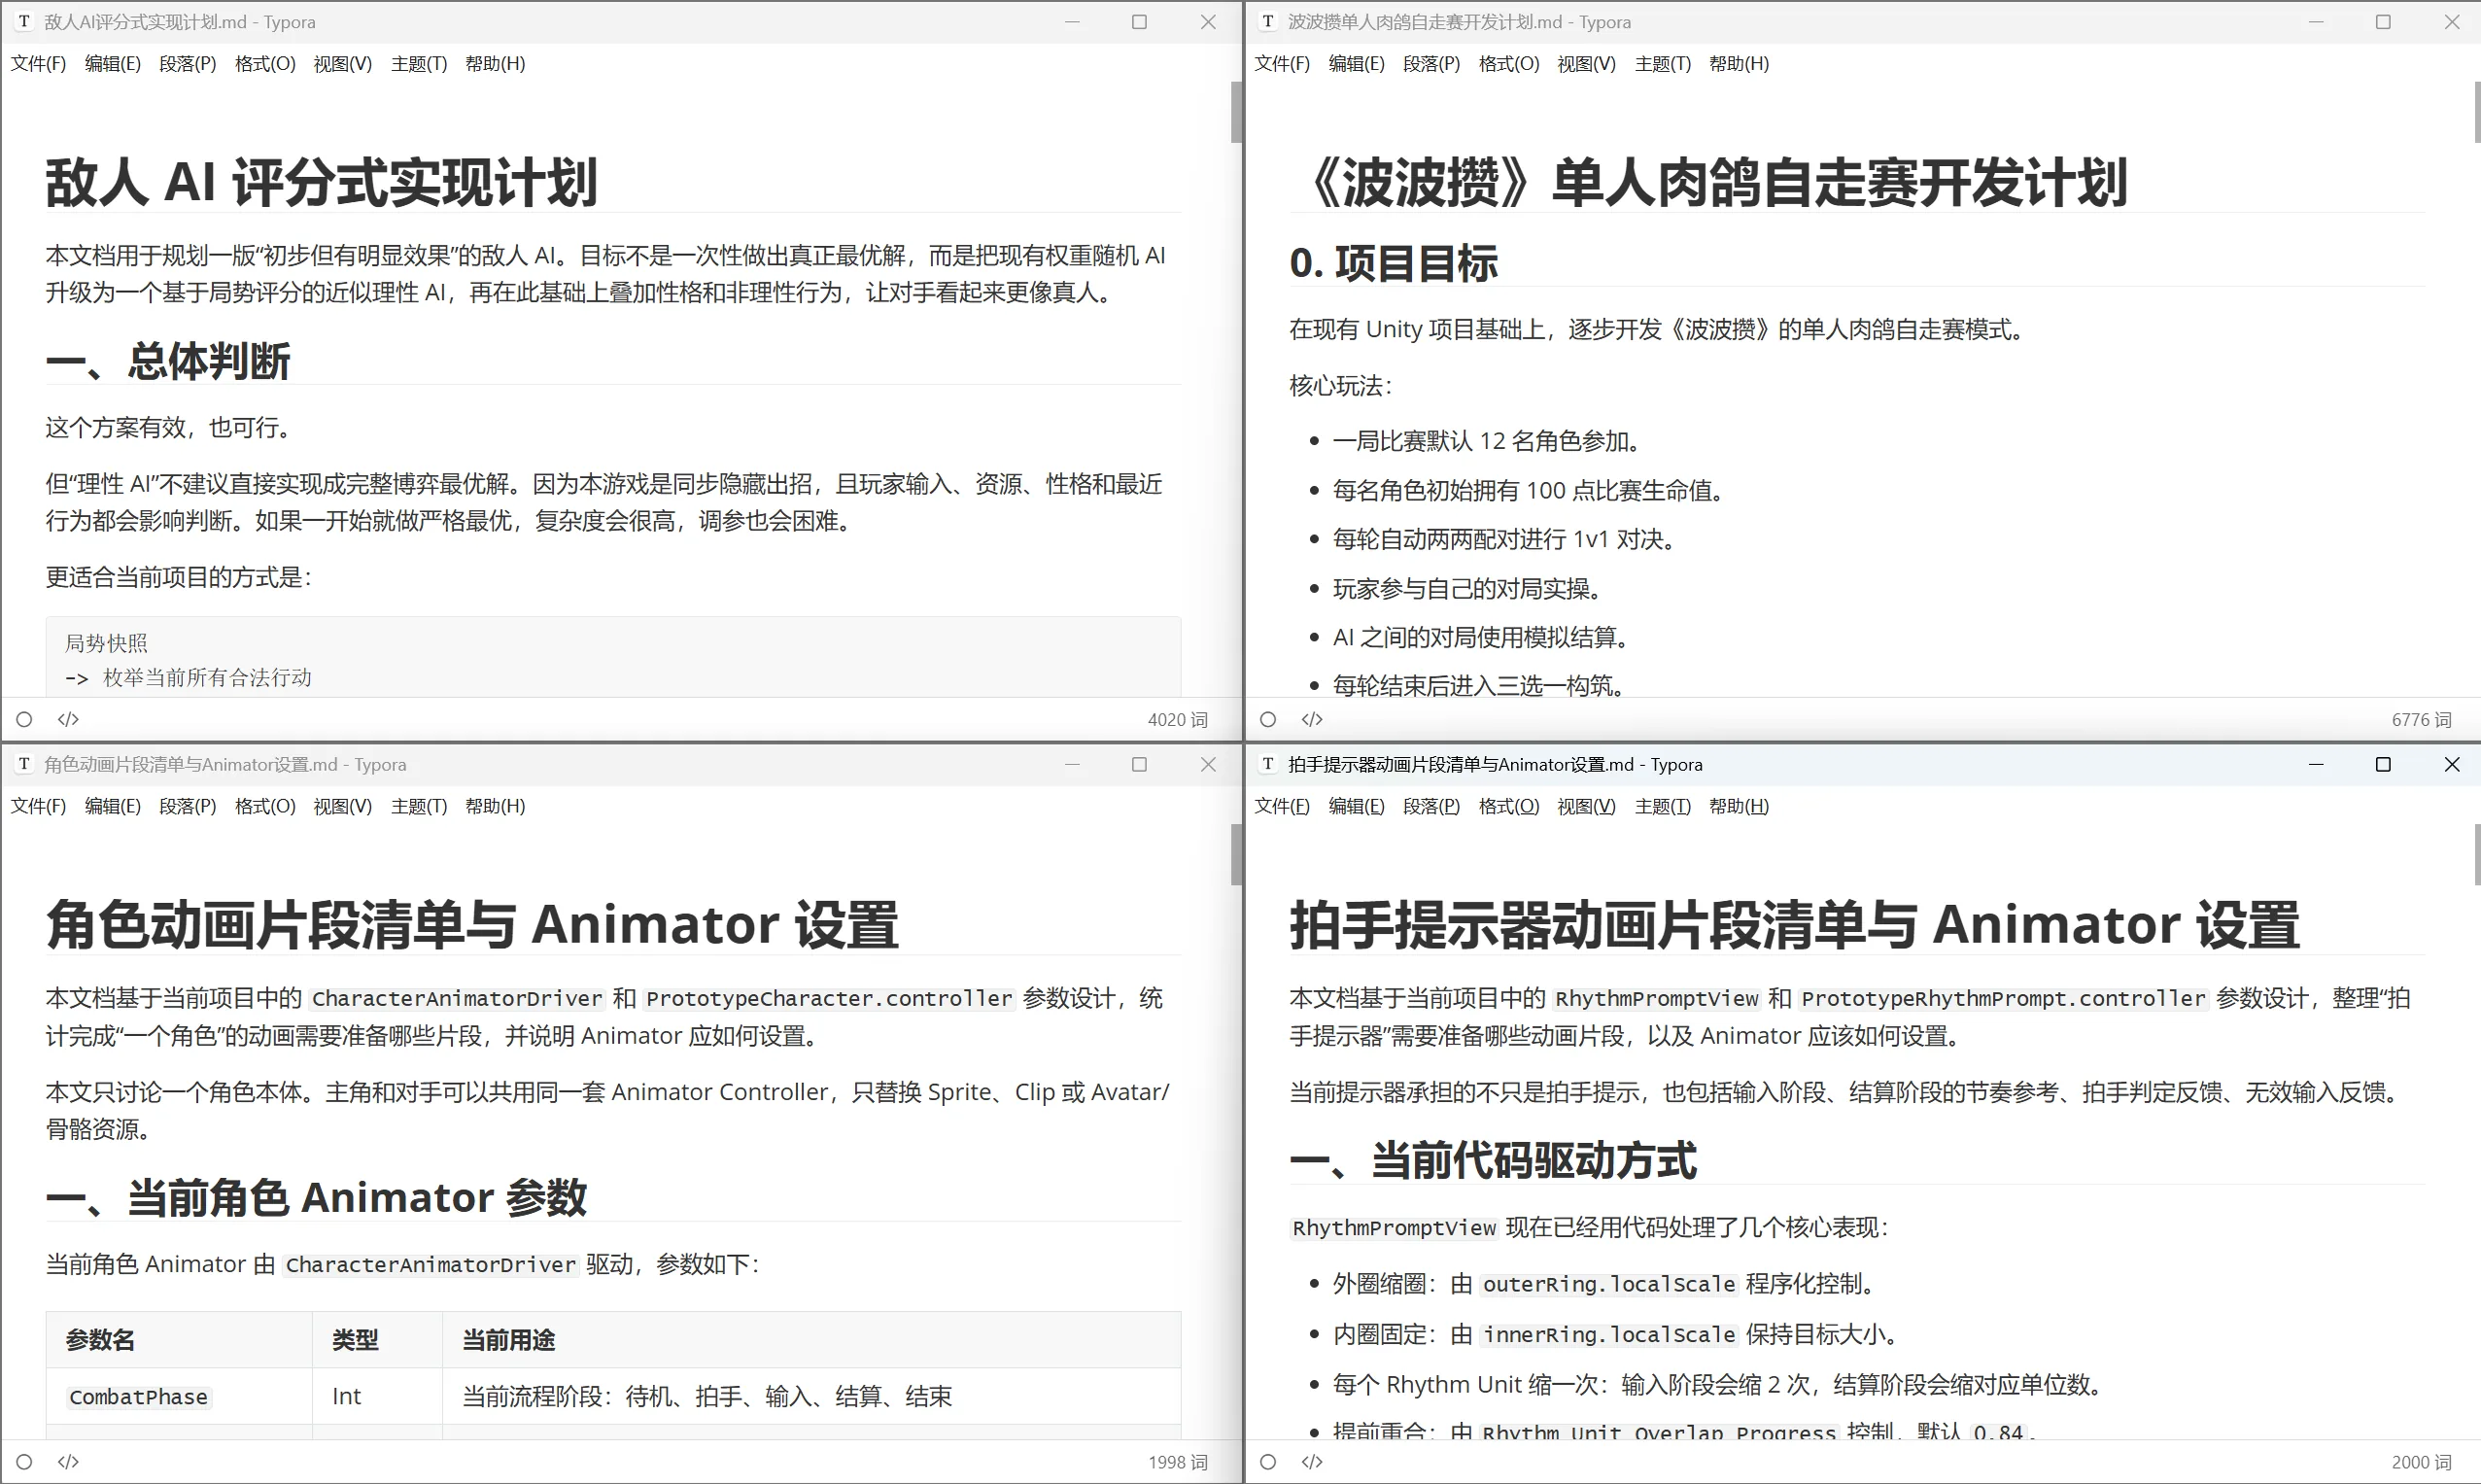Viewport: 2481px width, 1484px height.
Task: Click inline code innerRing.localScale
Action: [x=1608, y=1334]
